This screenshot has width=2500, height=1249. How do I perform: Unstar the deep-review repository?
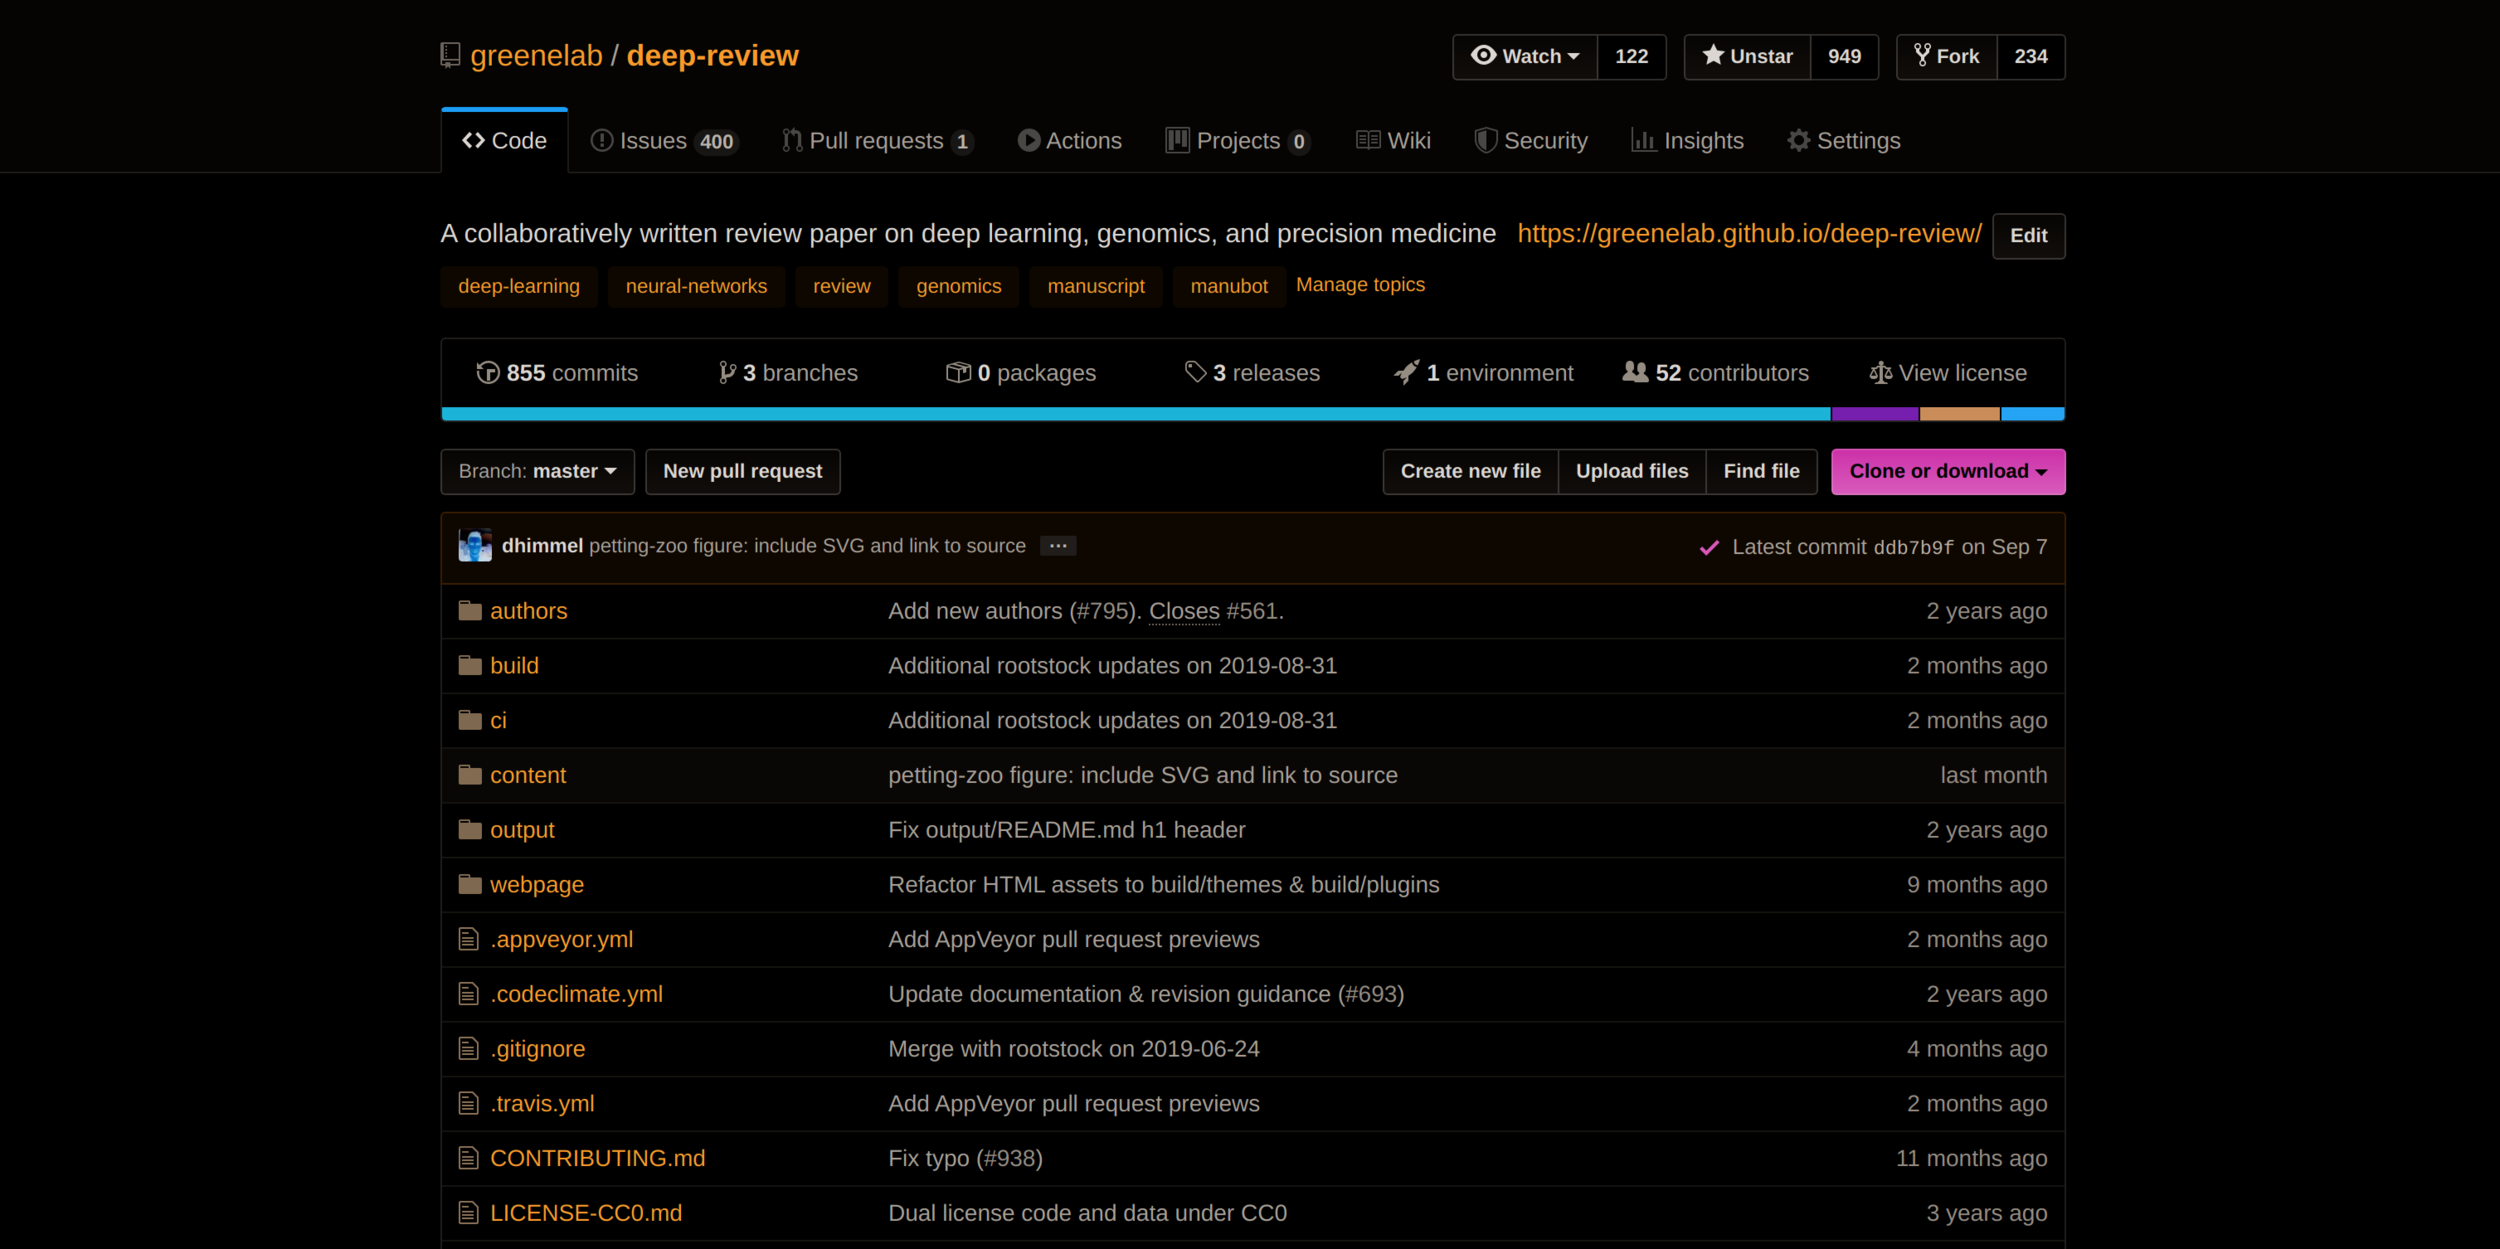pyautogui.click(x=1747, y=57)
